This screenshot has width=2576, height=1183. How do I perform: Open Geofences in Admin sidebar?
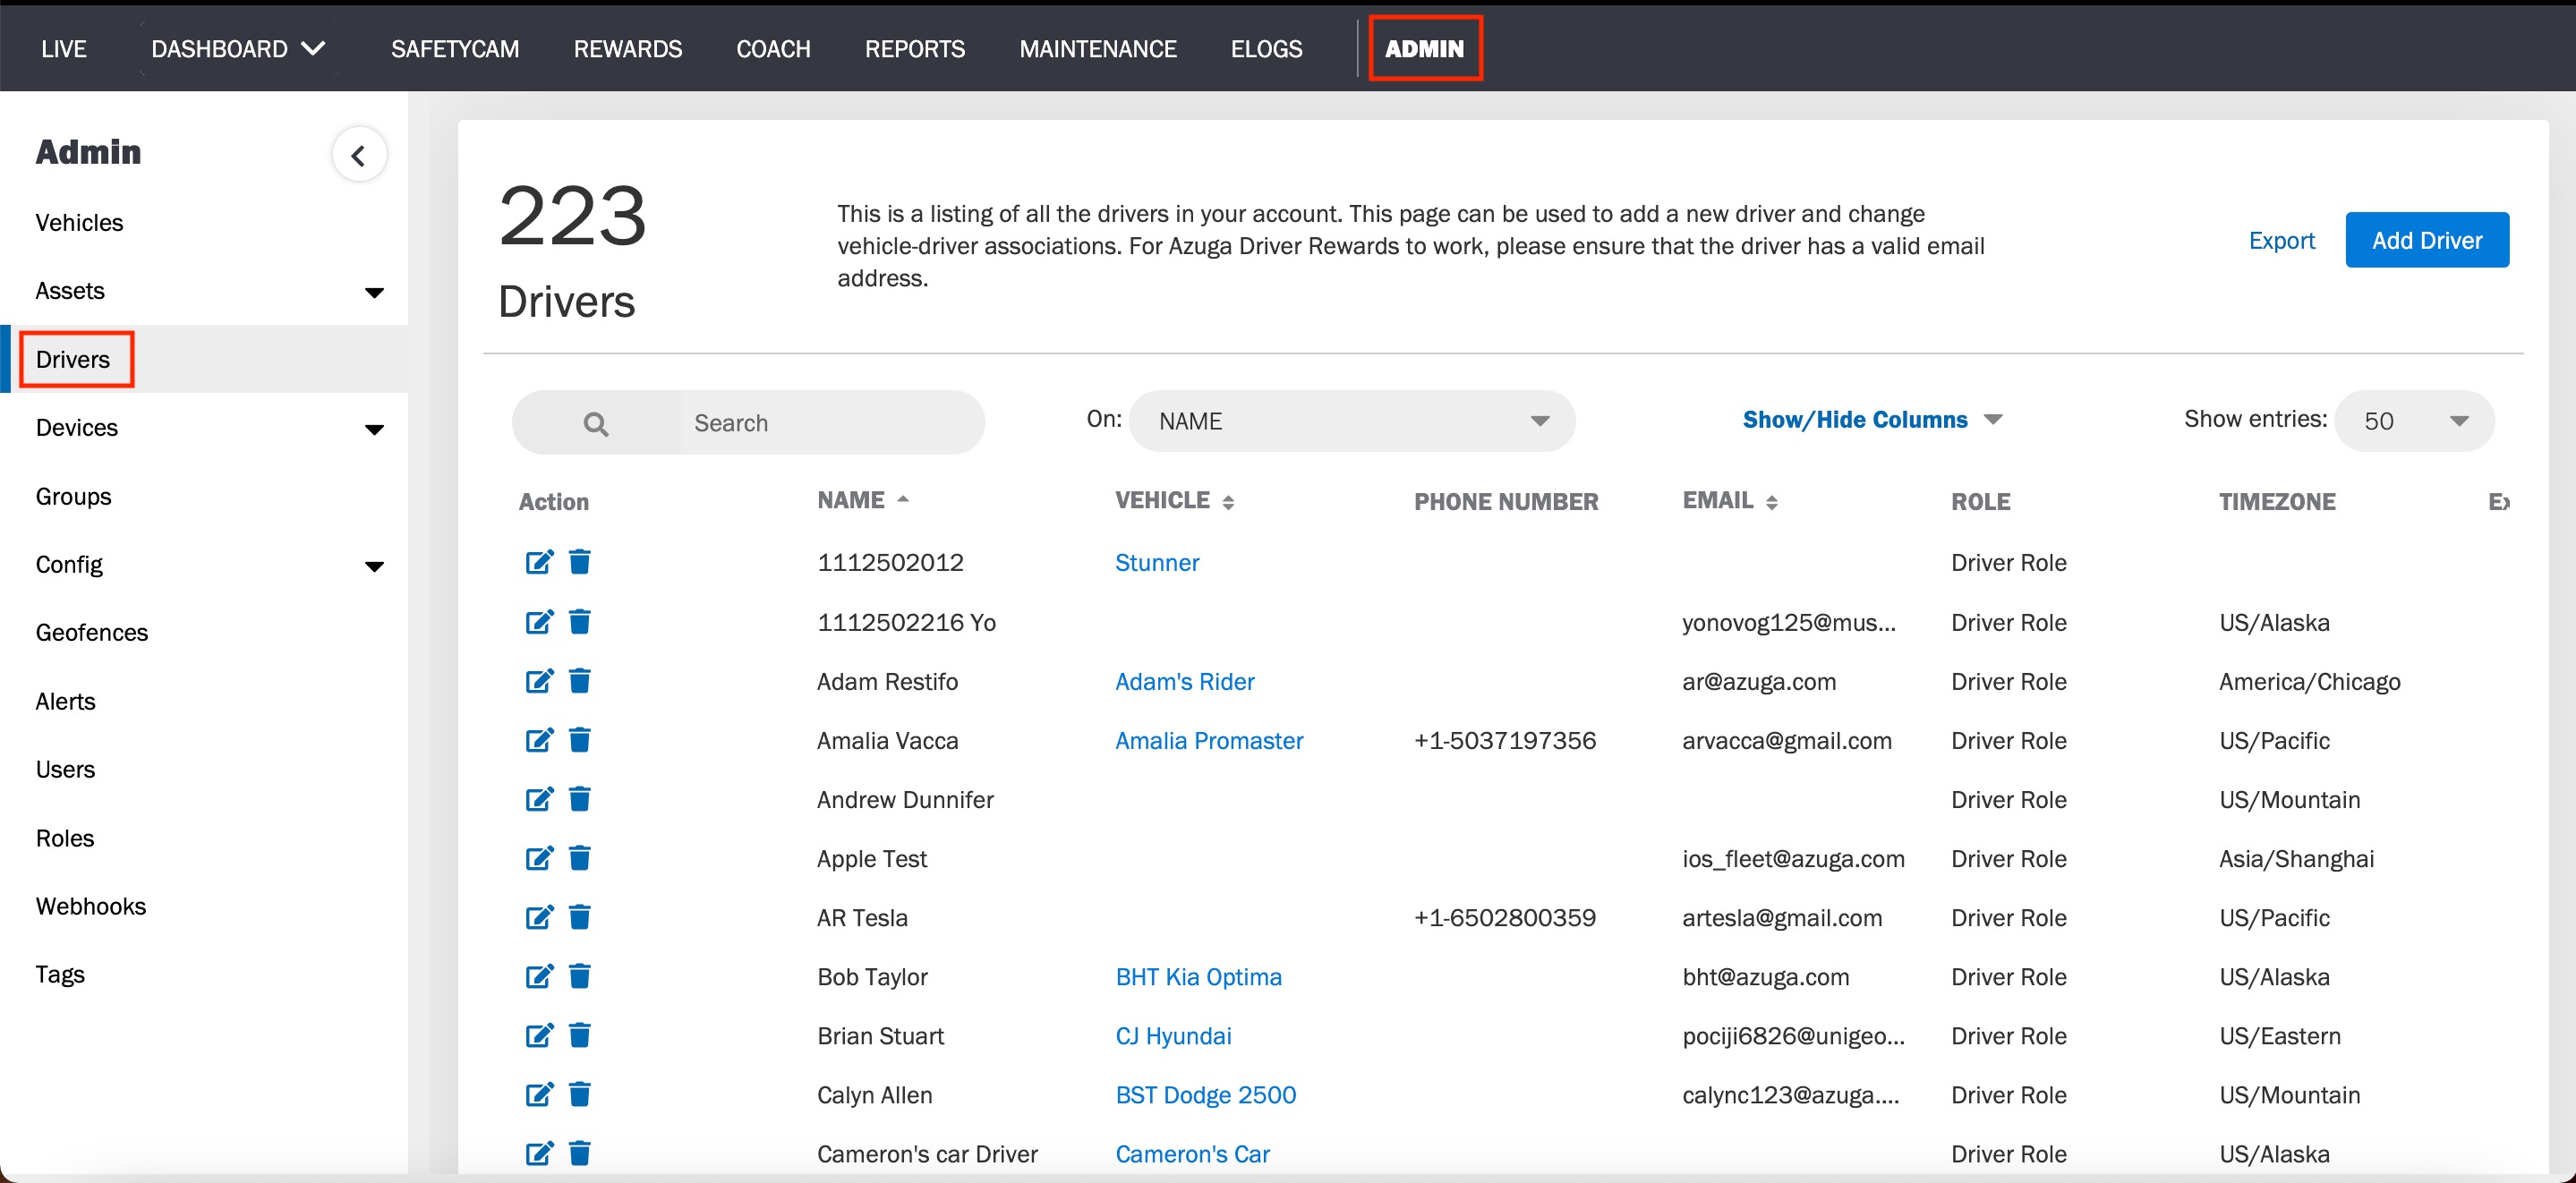coord(91,632)
